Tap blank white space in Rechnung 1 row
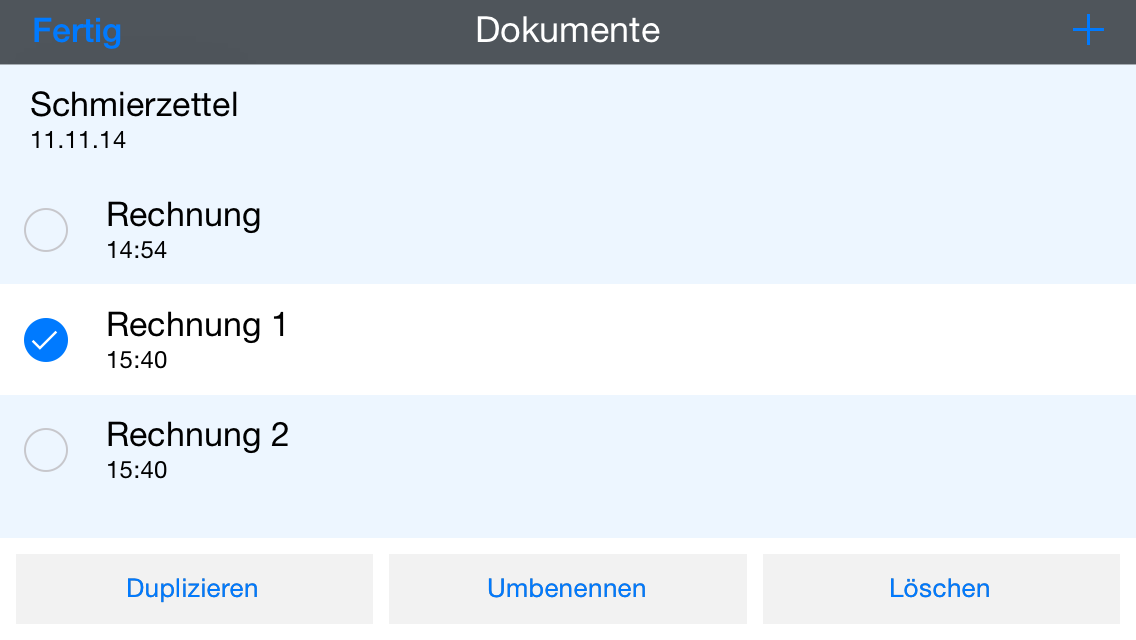This screenshot has height=640, width=1136. [700, 340]
